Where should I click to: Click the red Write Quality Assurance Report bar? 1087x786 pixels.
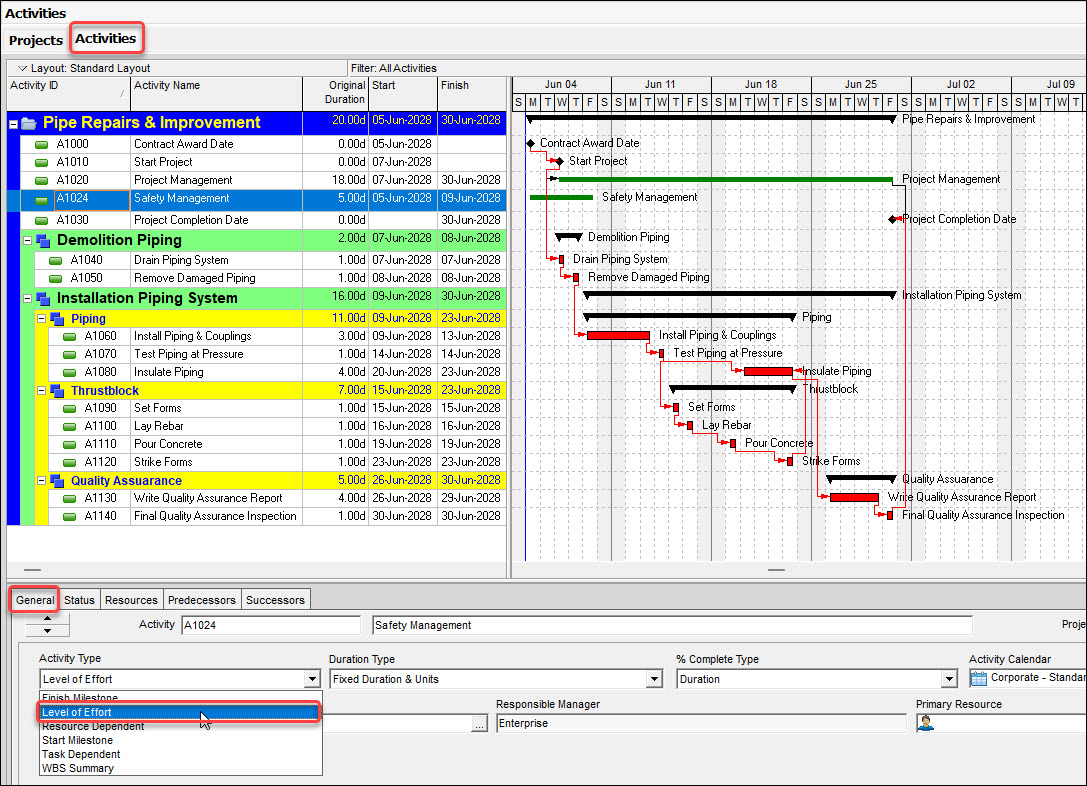click(x=854, y=497)
